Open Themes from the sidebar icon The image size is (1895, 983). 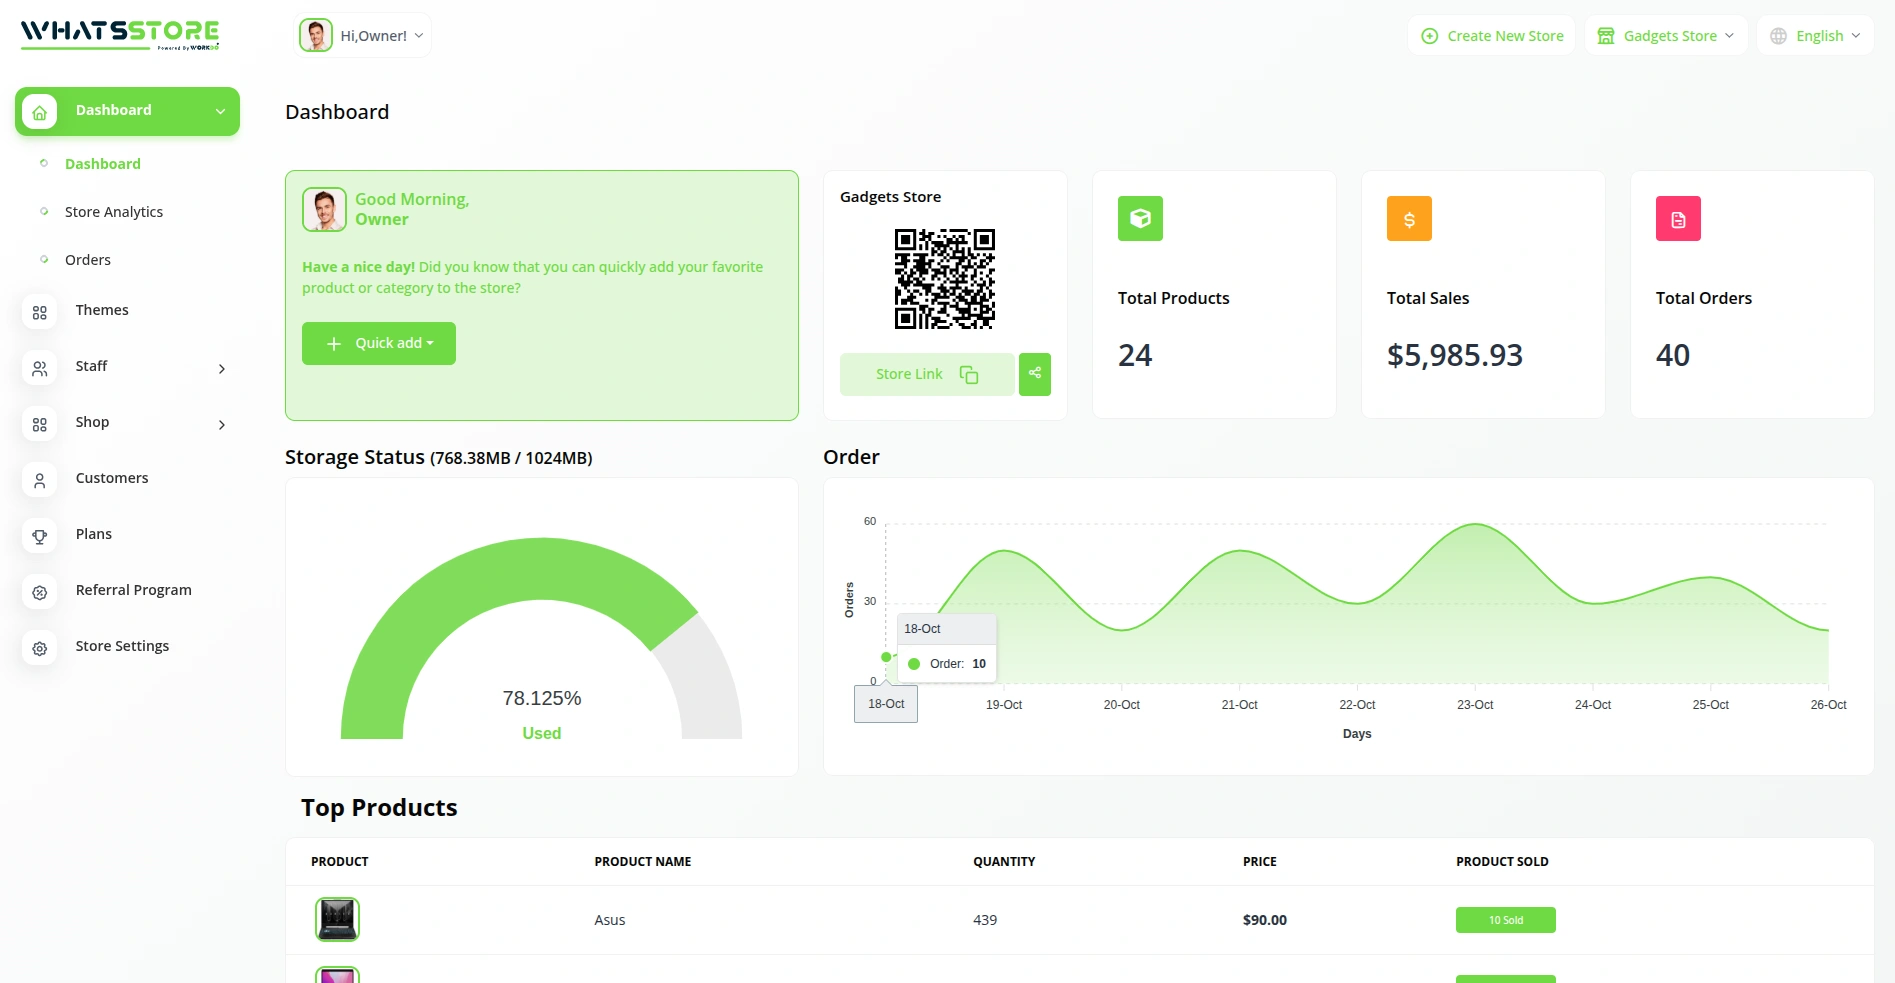(x=40, y=312)
